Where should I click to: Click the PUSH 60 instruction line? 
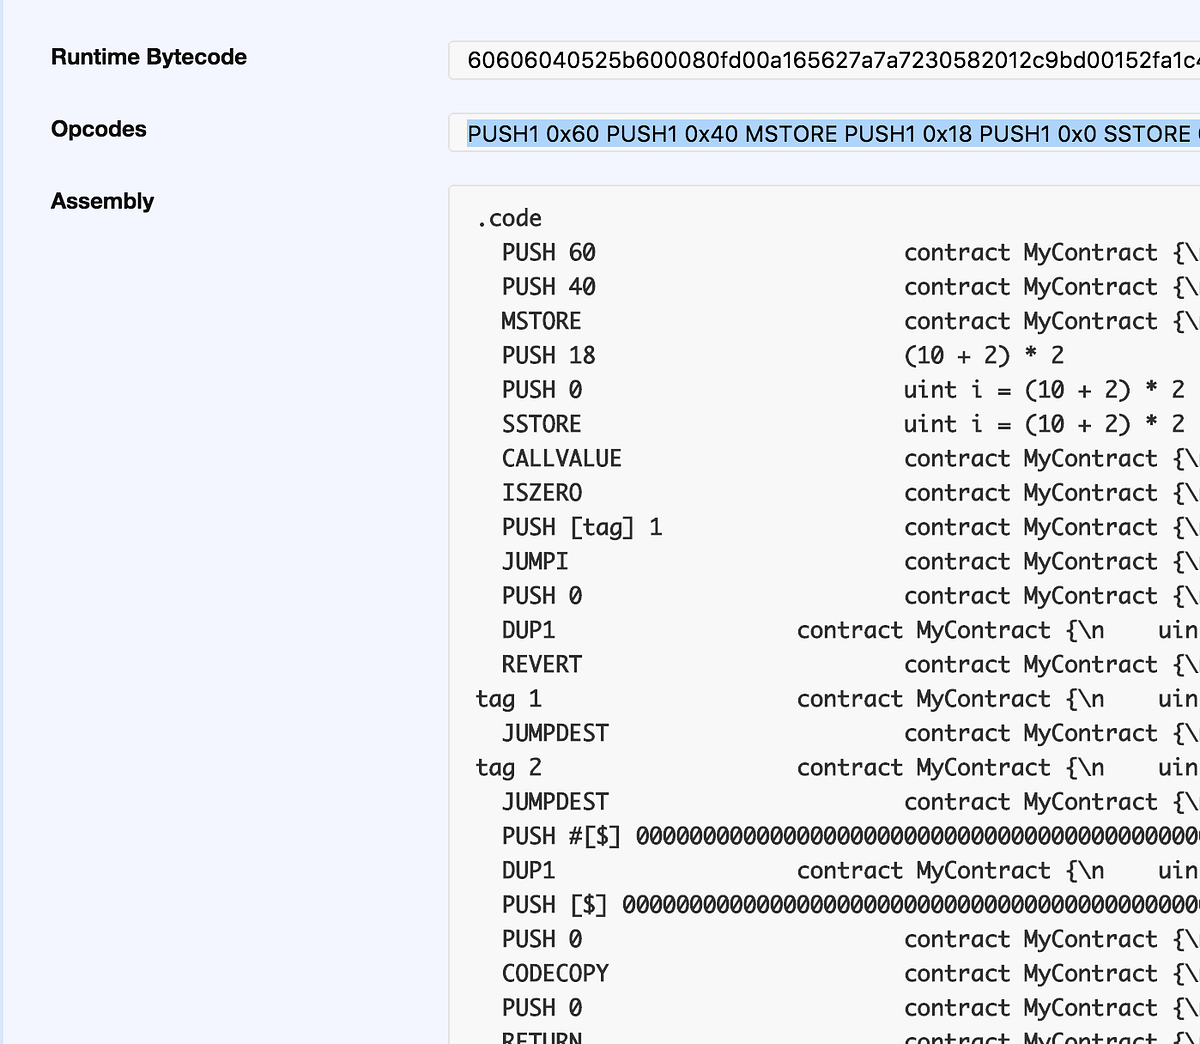tap(548, 252)
